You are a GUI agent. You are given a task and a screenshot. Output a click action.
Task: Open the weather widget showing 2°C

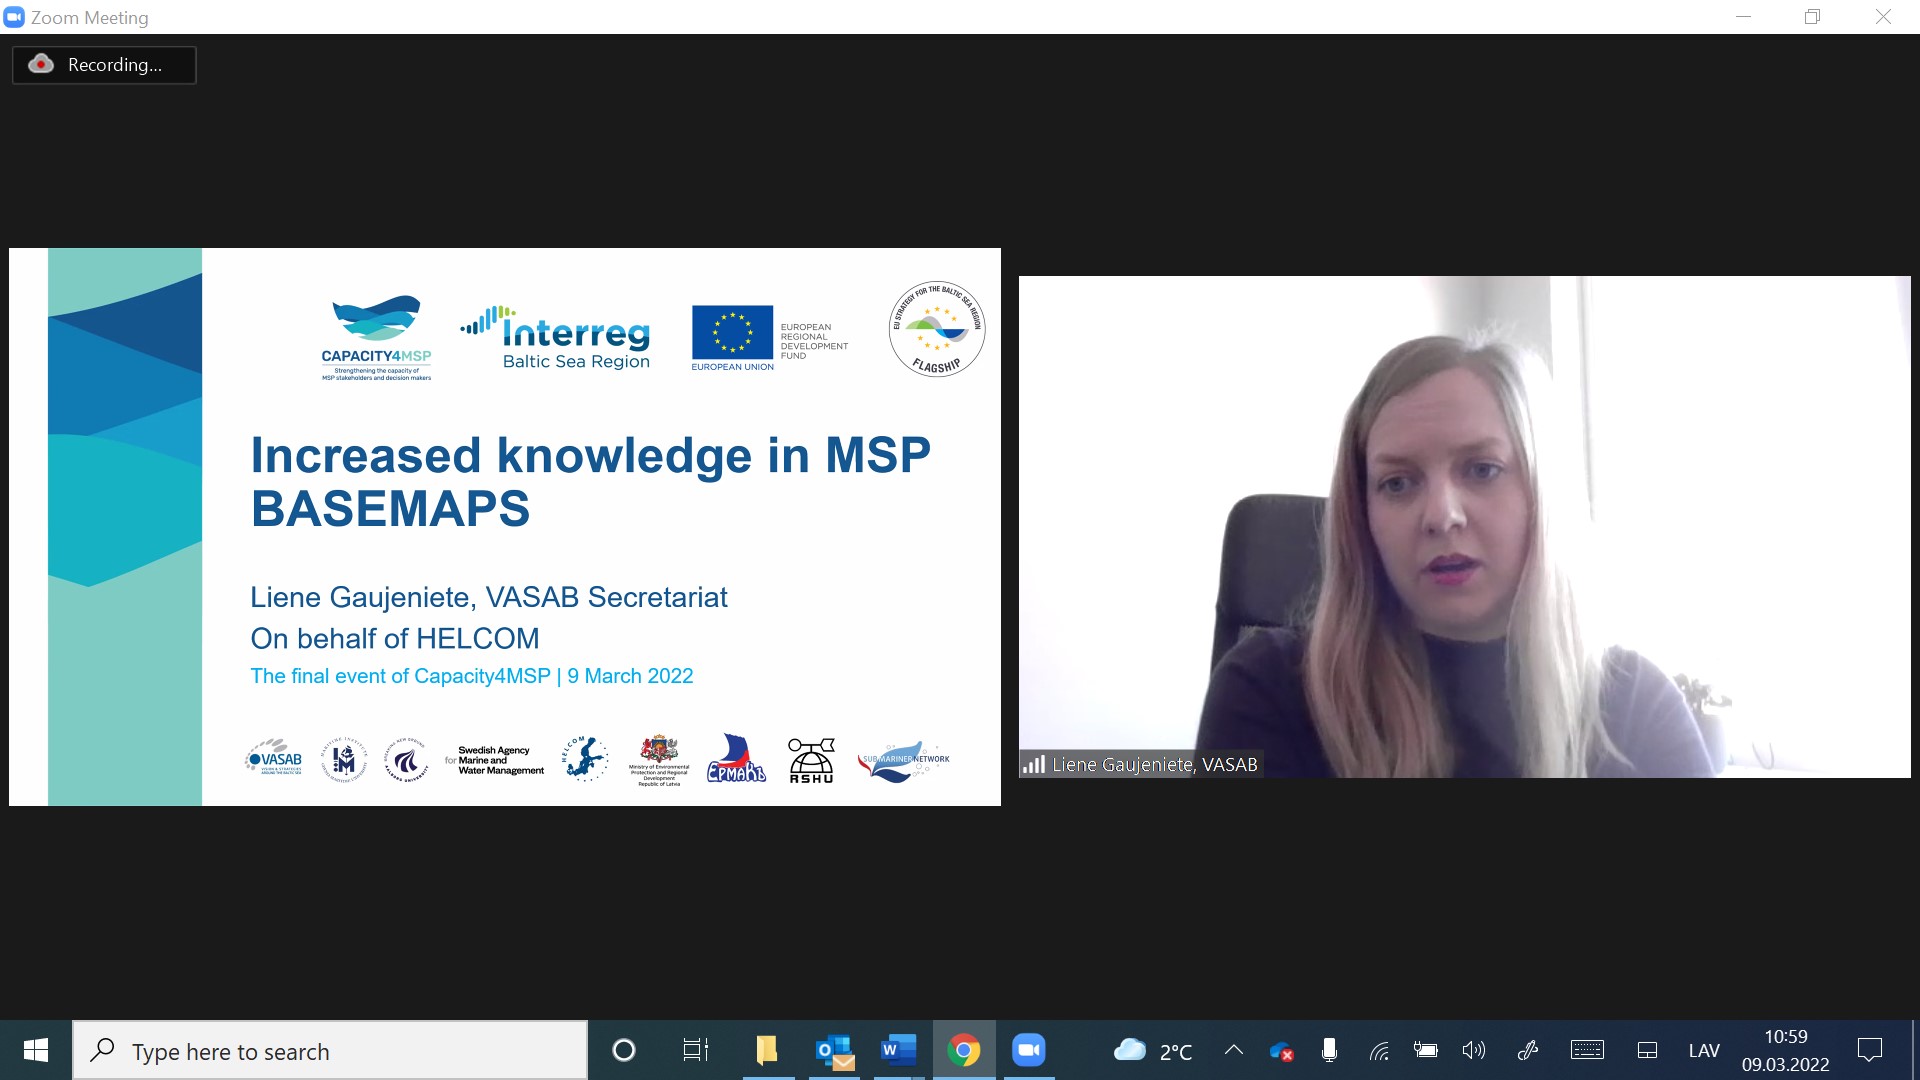coord(1153,1051)
